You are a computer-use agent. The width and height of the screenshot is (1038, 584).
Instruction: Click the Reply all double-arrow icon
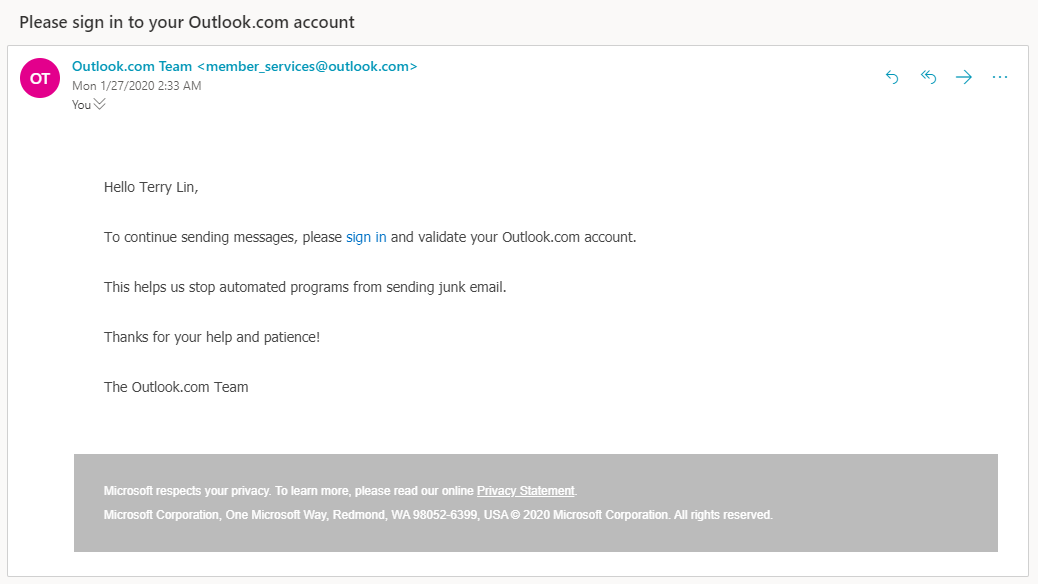point(928,78)
